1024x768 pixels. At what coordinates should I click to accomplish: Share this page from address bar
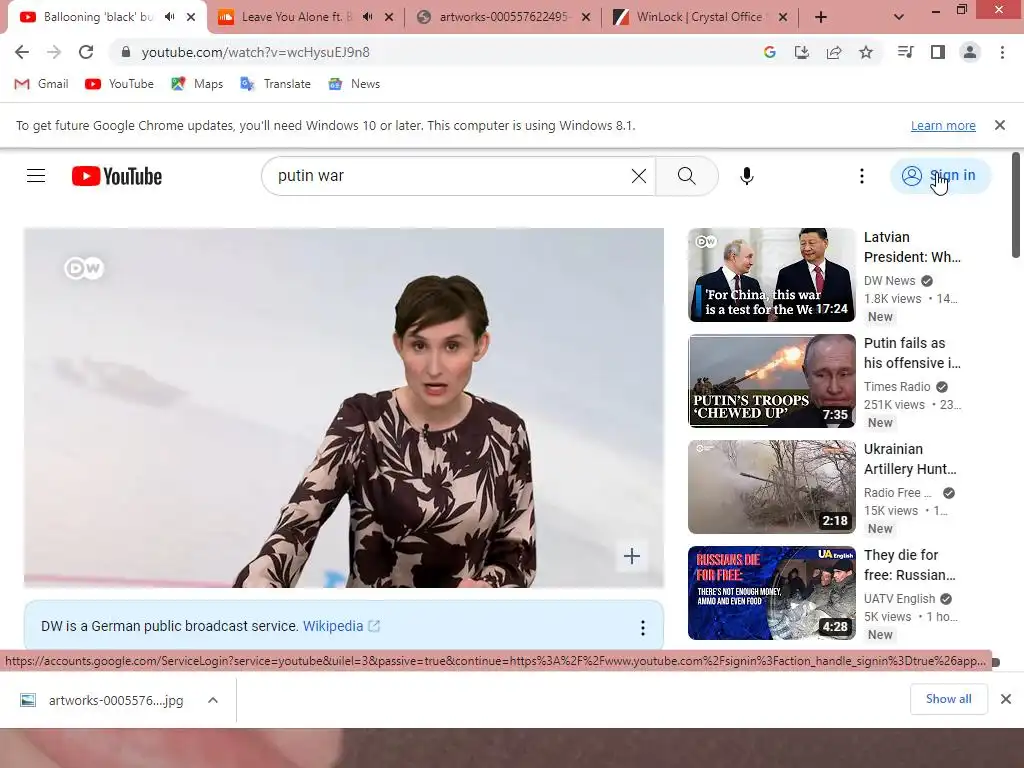[834, 52]
